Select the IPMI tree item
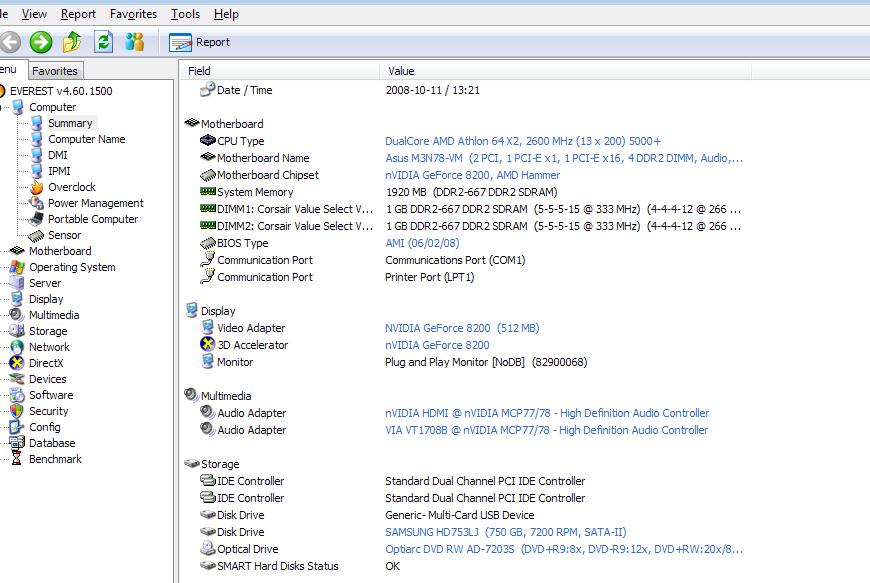 click(x=59, y=171)
